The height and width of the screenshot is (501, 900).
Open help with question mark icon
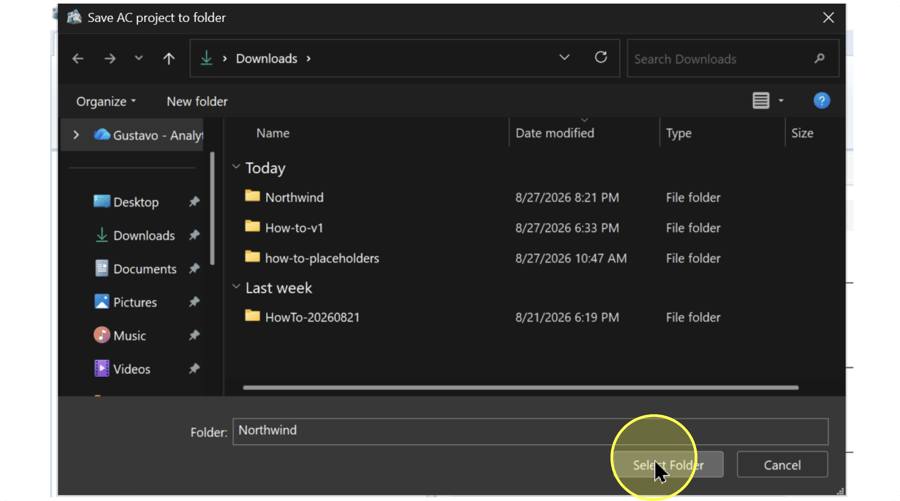tap(821, 101)
